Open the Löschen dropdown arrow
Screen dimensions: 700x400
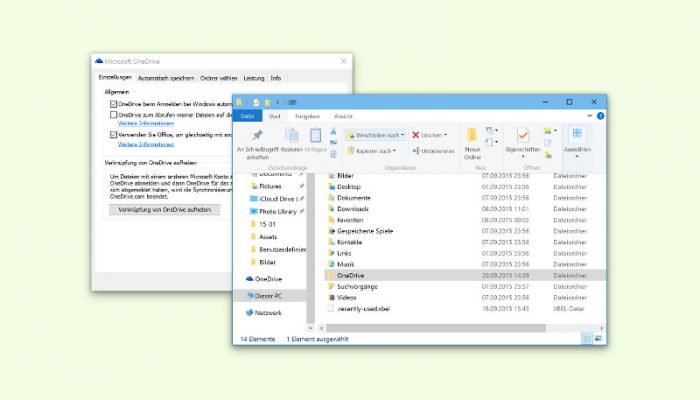coord(446,135)
